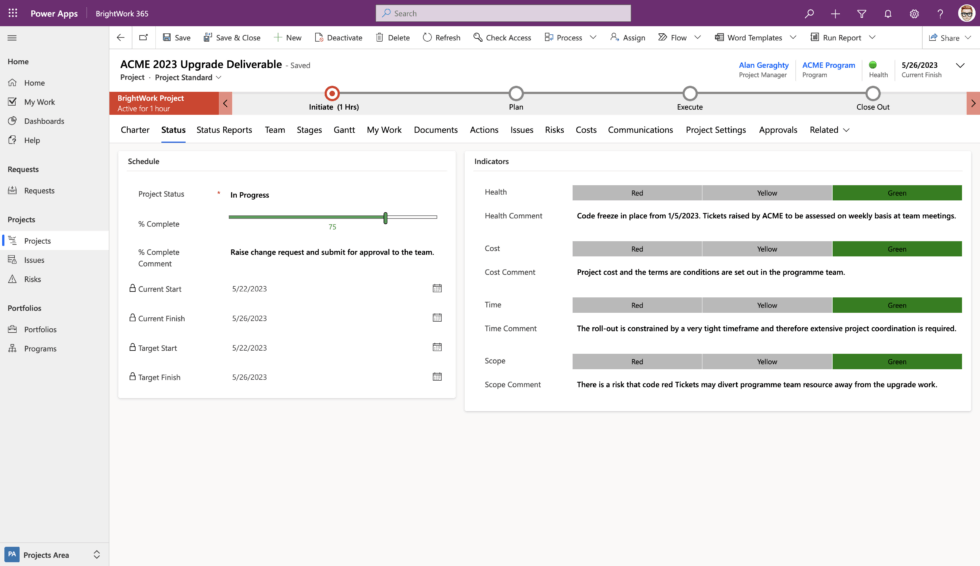Open the app launcher waffle icon
The image size is (980, 566).
tap(13, 13)
